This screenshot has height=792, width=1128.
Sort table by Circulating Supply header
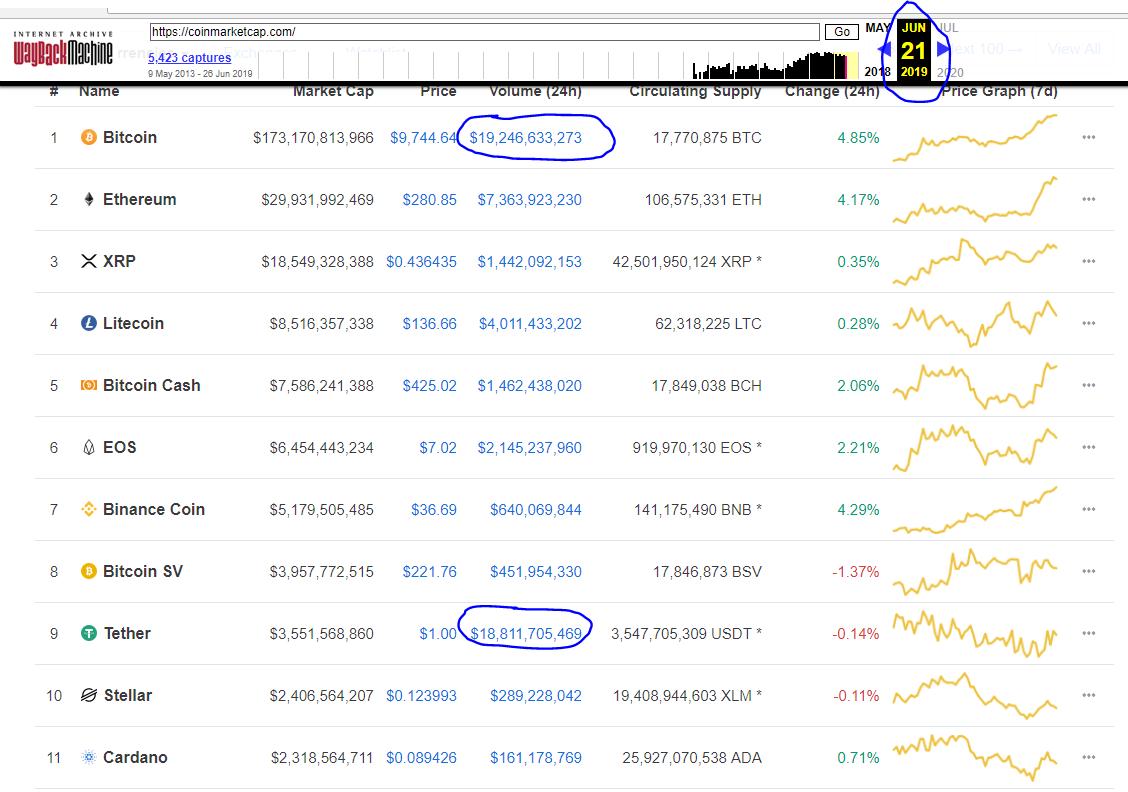click(x=695, y=91)
